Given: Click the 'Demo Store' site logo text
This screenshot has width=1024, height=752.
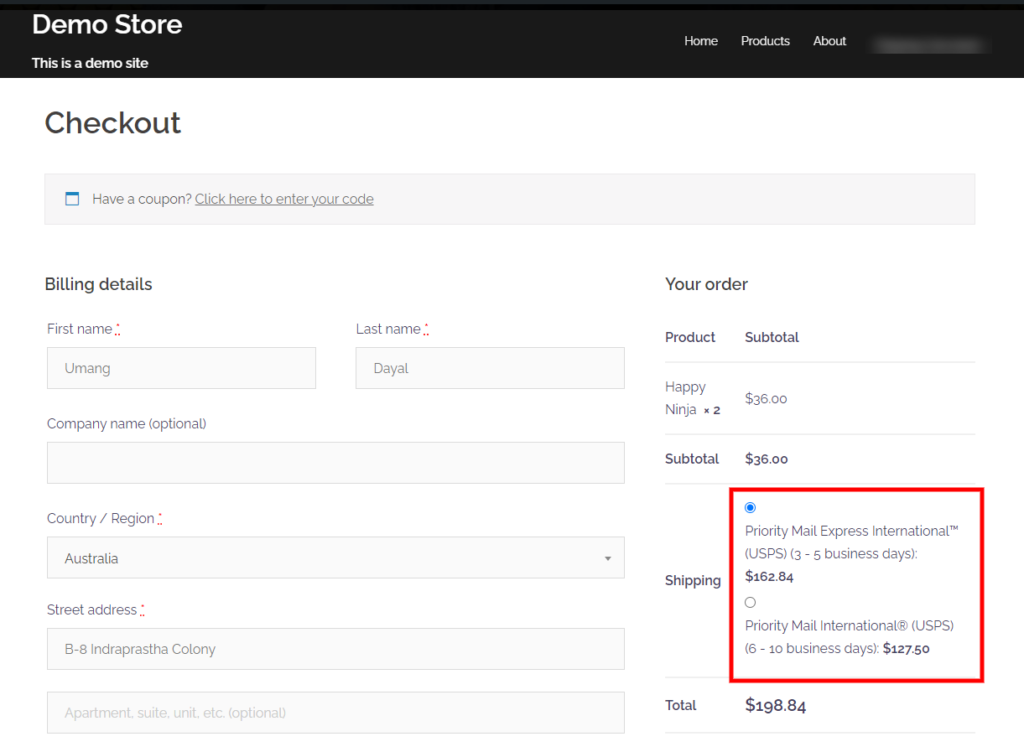Looking at the screenshot, I should click(106, 24).
